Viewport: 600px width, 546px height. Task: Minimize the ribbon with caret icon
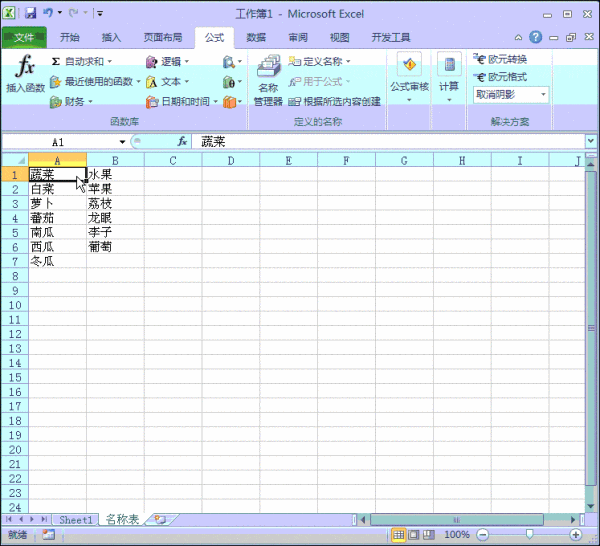[518, 37]
